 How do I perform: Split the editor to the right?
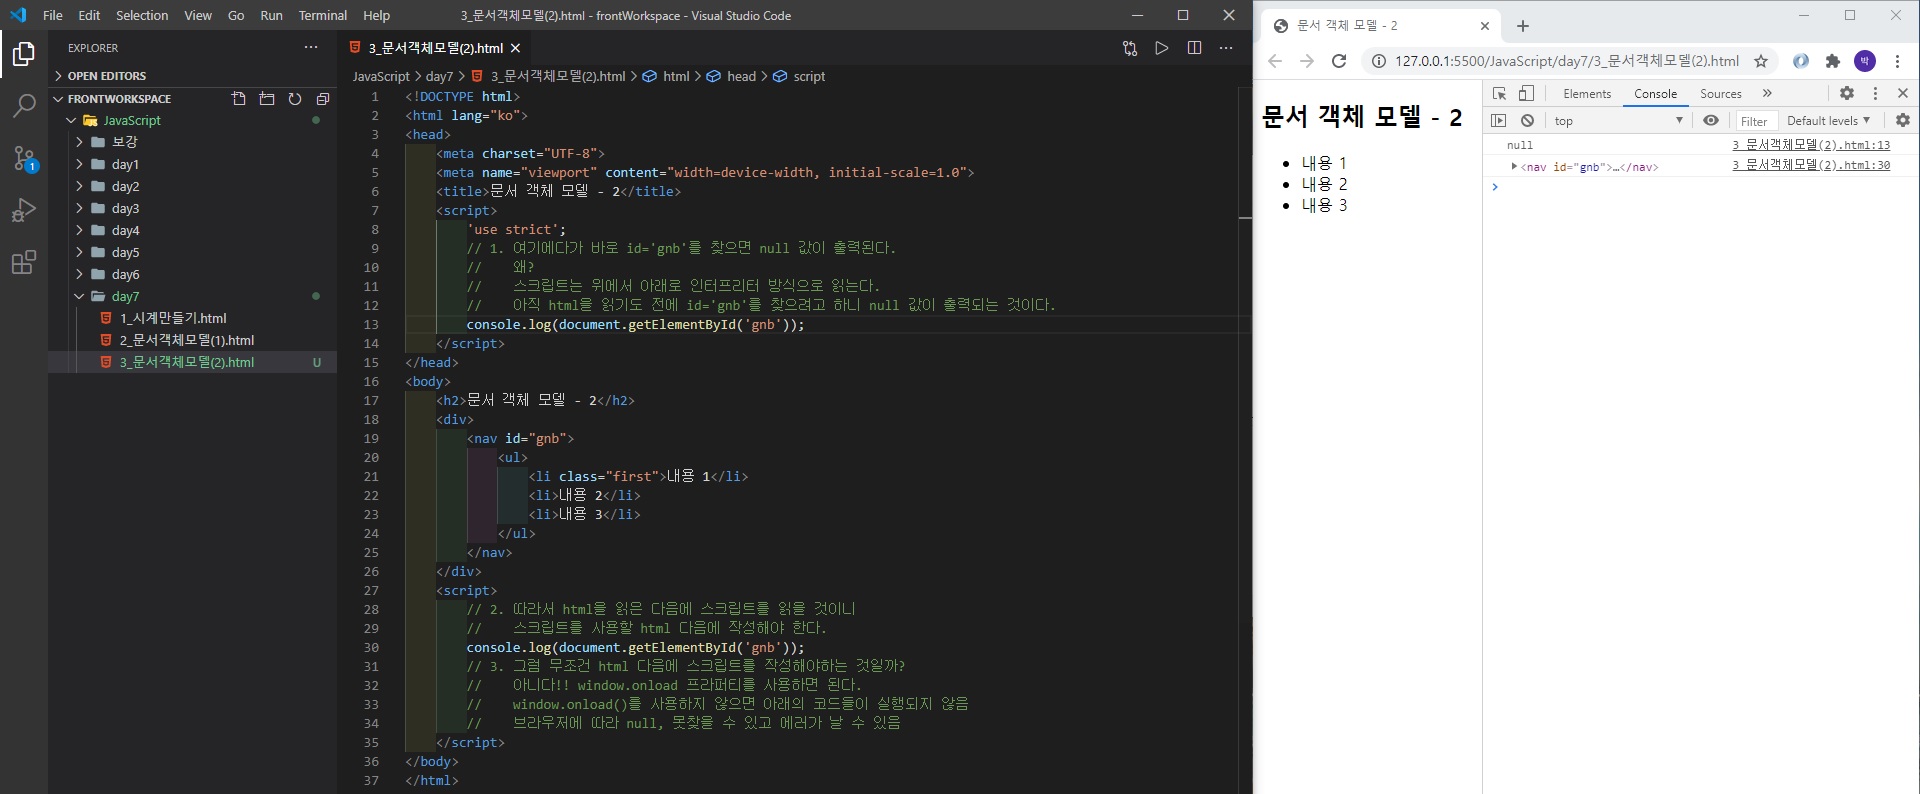click(1194, 48)
